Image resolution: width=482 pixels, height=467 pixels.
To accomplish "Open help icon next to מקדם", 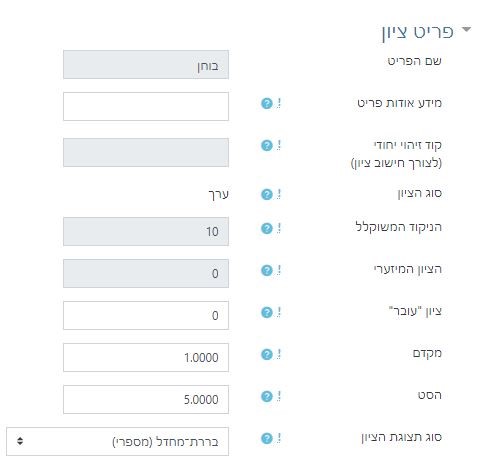I will pos(267,354).
